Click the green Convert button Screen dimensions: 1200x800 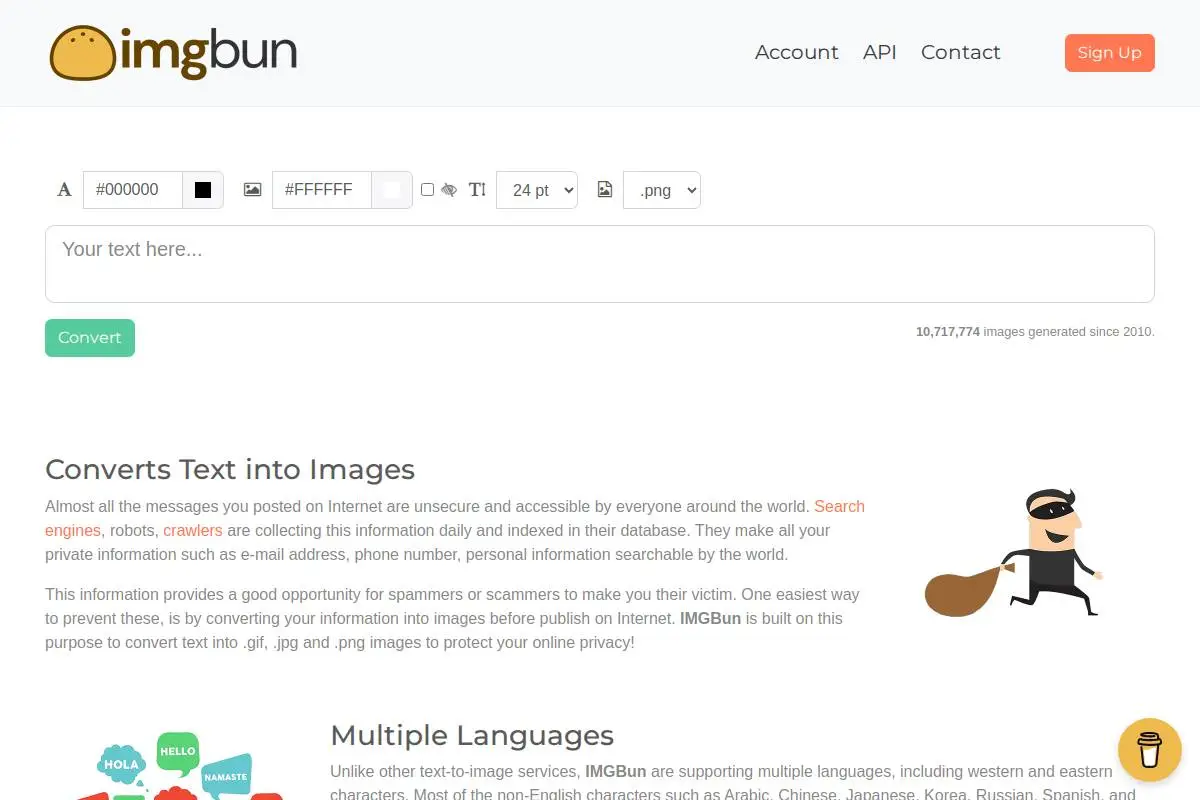pos(90,338)
